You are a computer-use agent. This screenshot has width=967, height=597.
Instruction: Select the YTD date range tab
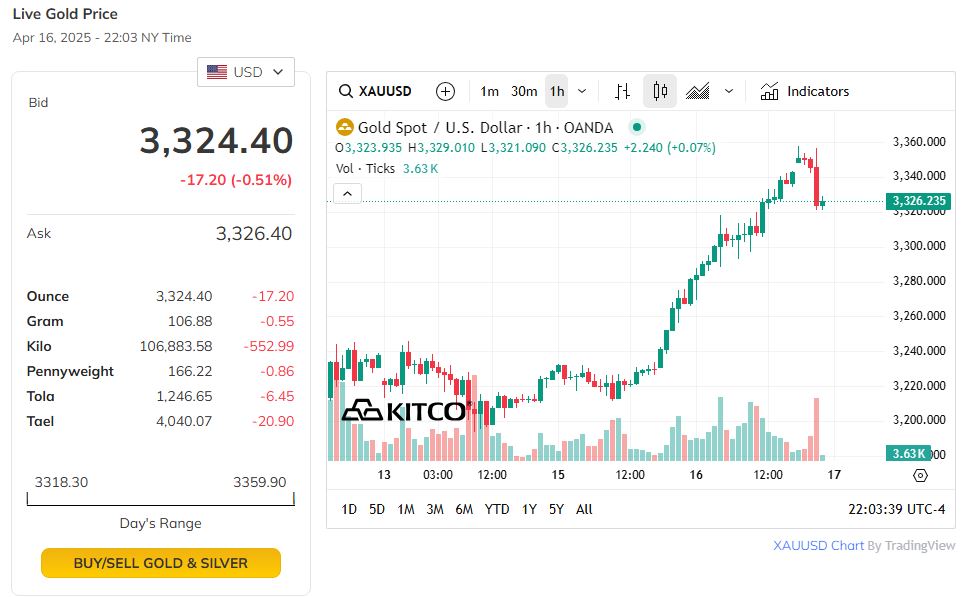tap(497, 509)
